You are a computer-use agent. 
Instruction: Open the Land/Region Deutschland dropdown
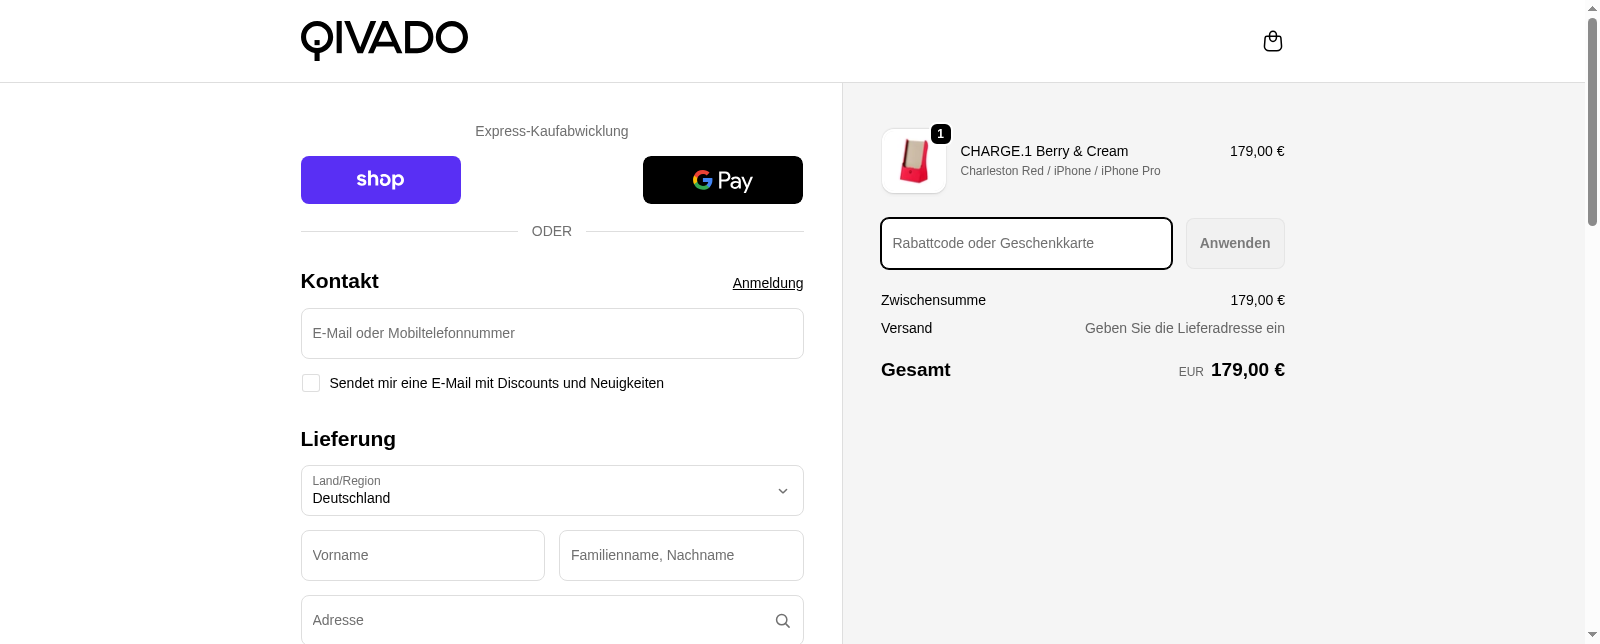(552, 490)
